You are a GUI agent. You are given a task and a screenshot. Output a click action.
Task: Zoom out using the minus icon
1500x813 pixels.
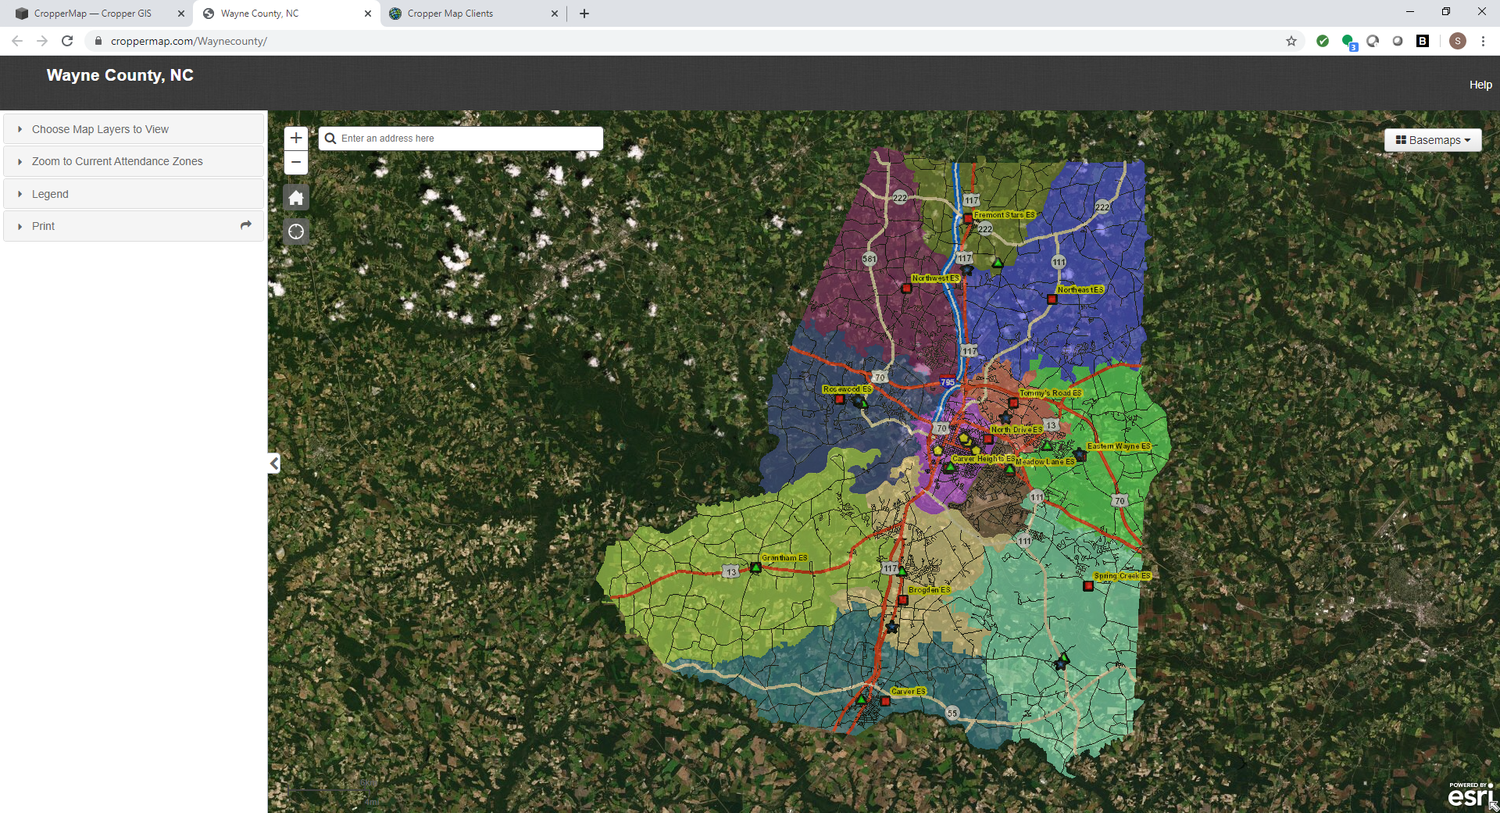[x=295, y=162]
